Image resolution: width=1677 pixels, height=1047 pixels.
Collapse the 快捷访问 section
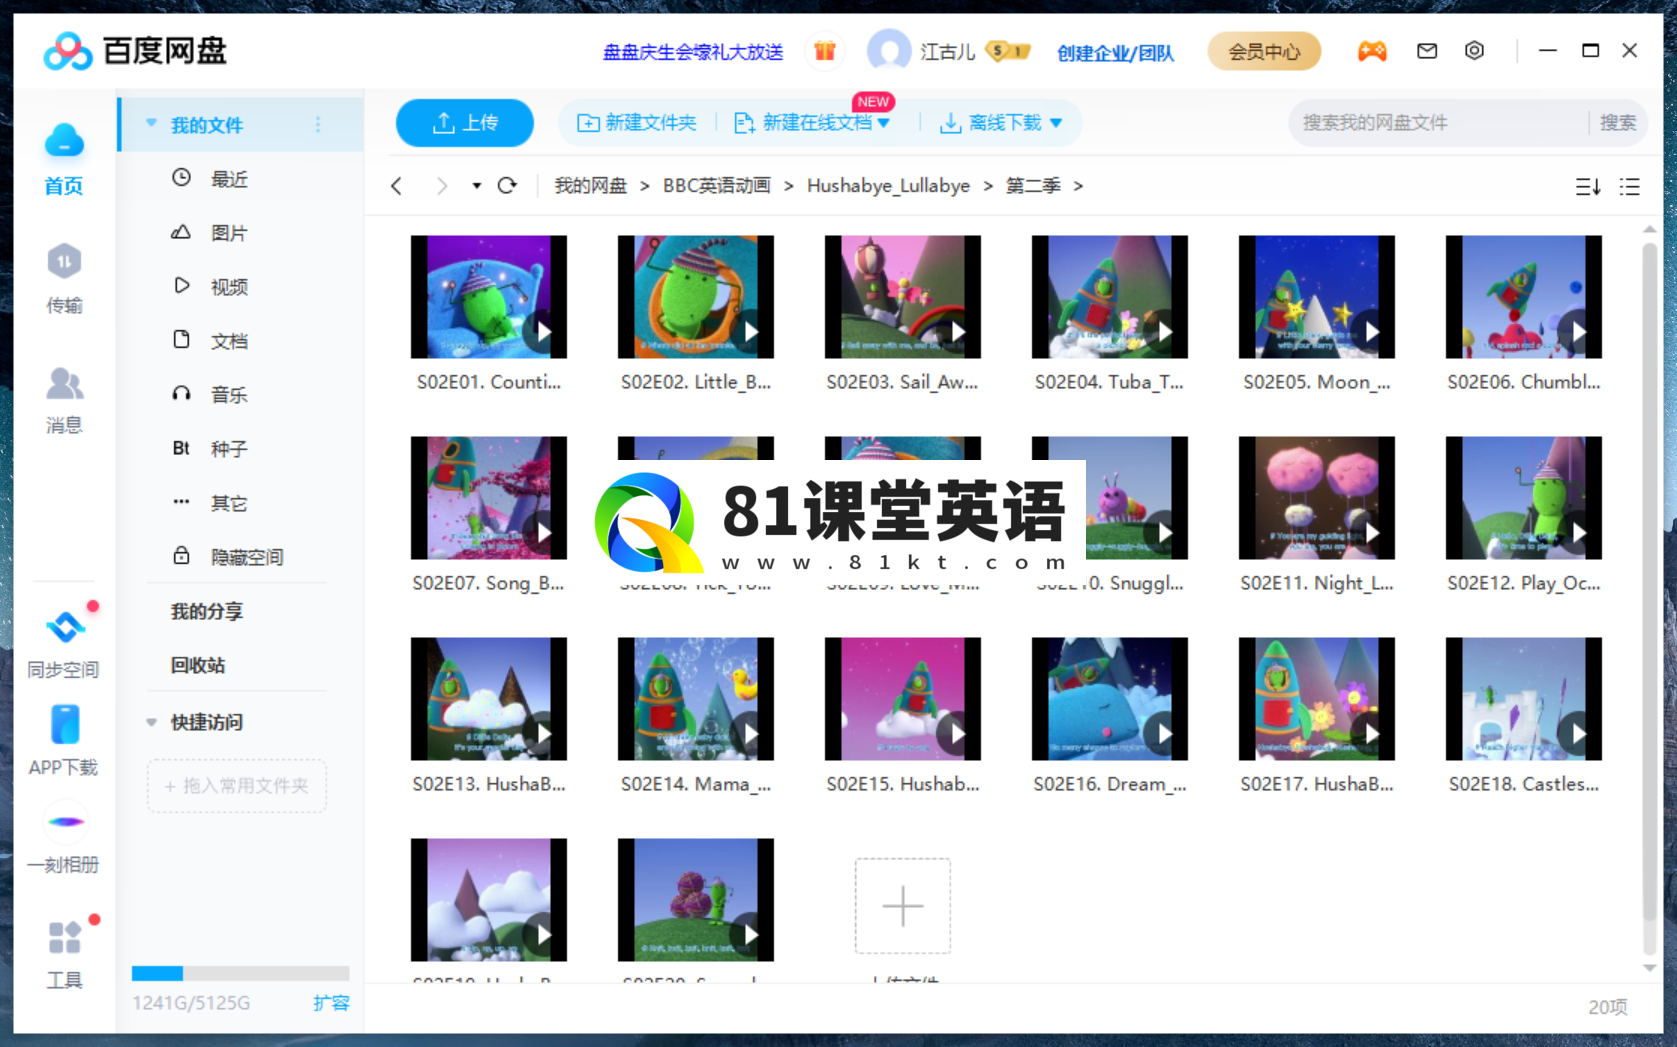(151, 722)
